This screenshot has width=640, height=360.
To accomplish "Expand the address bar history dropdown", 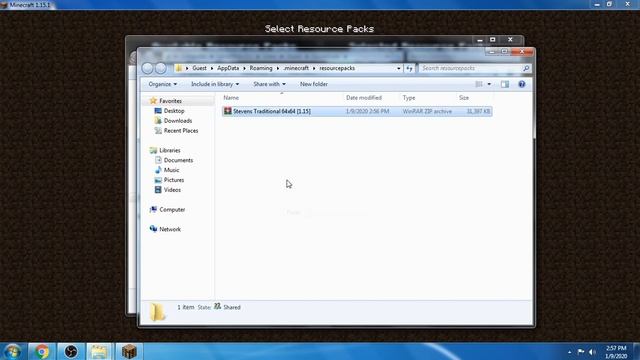I will [398, 69].
